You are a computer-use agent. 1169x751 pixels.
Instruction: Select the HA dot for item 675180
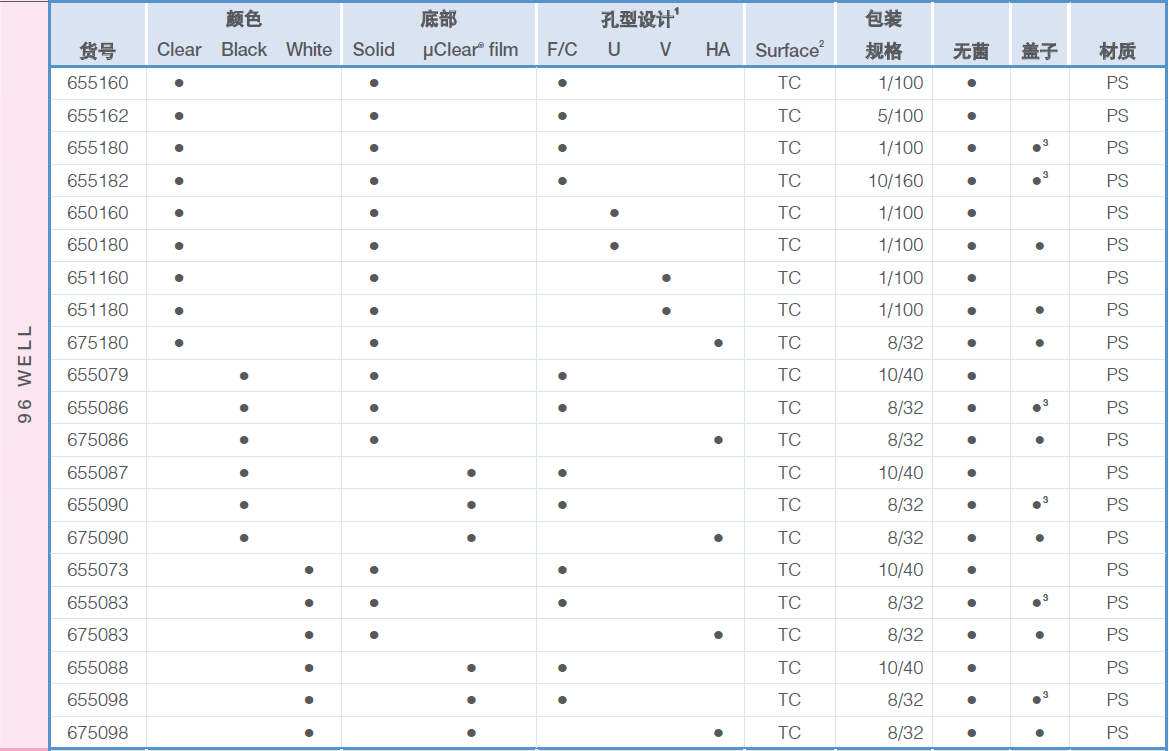click(x=716, y=343)
